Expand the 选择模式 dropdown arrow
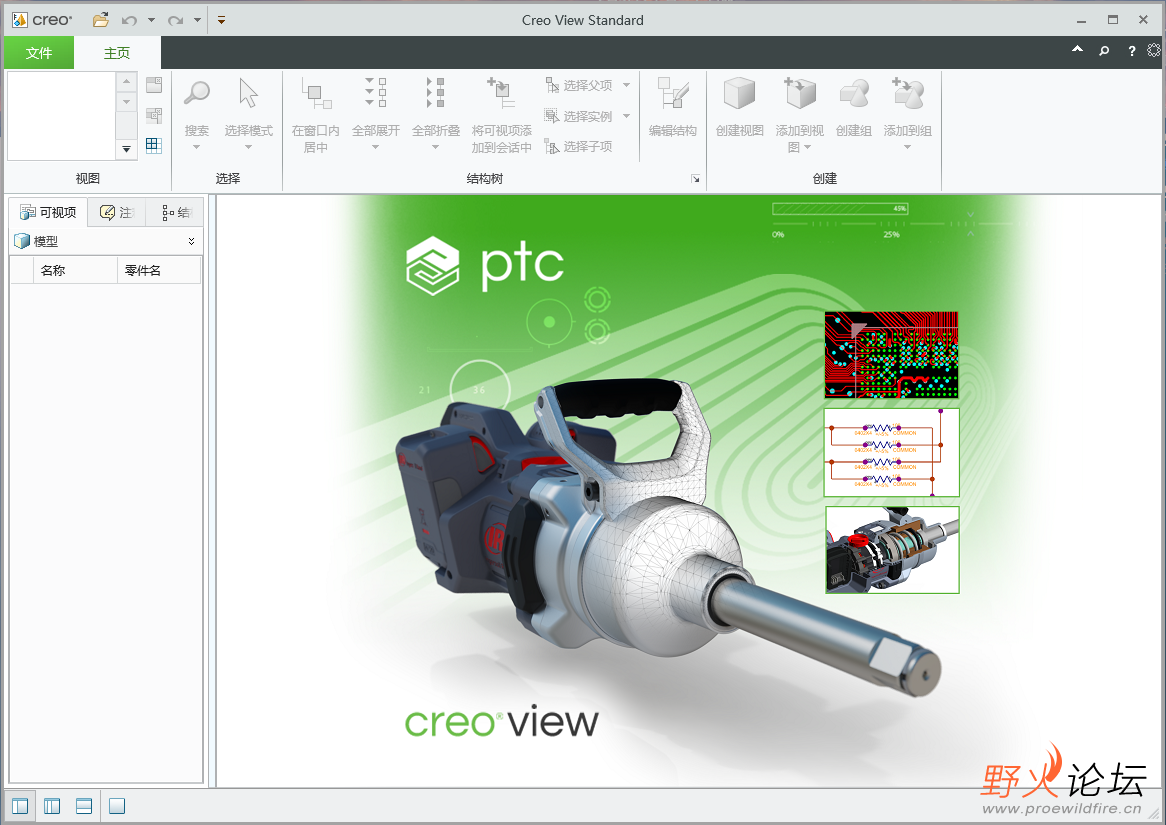Screen dimensions: 1166x825 [x=248, y=147]
